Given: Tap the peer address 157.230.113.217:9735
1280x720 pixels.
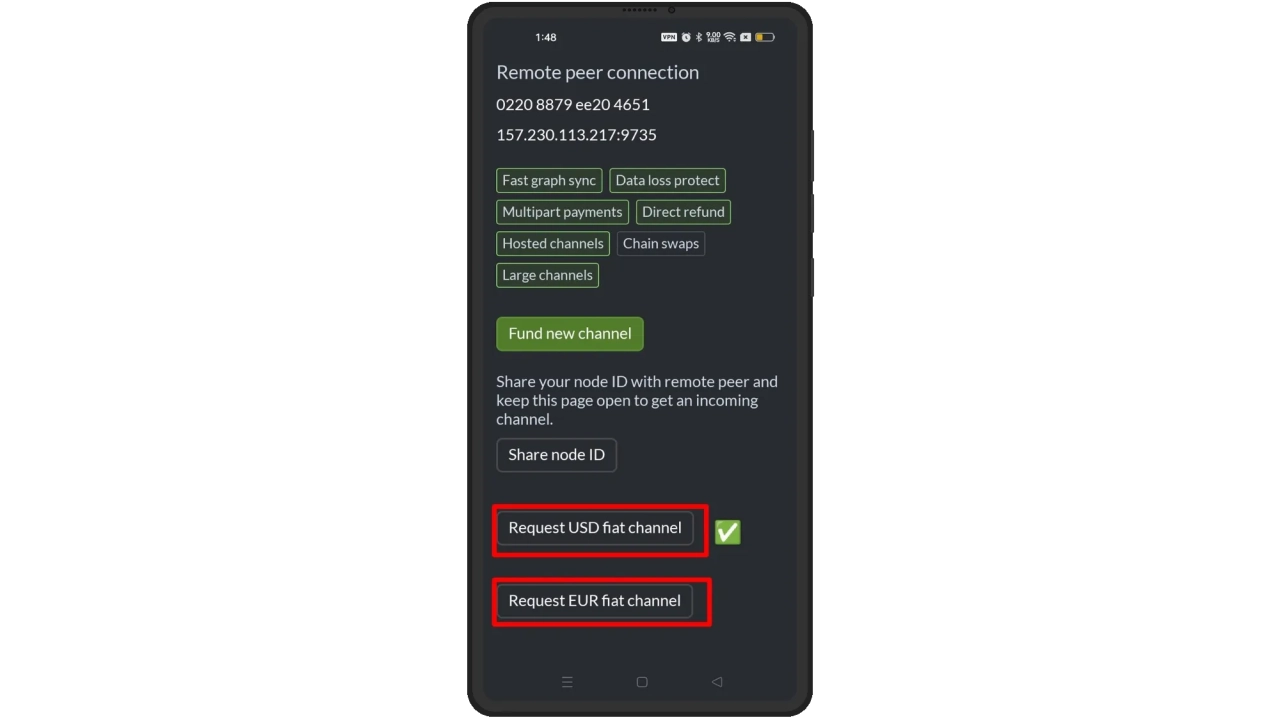Looking at the screenshot, I should (577, 135).
